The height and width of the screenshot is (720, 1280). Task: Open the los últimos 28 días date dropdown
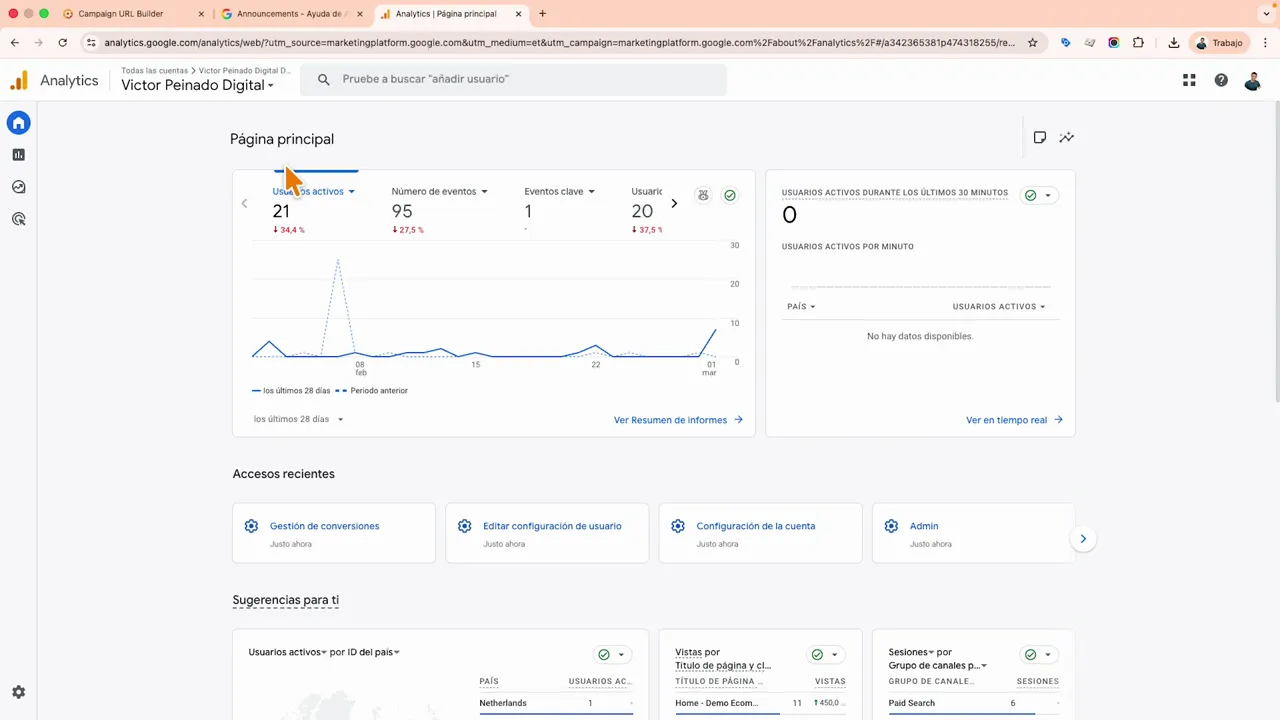click(x=298, y=419)
